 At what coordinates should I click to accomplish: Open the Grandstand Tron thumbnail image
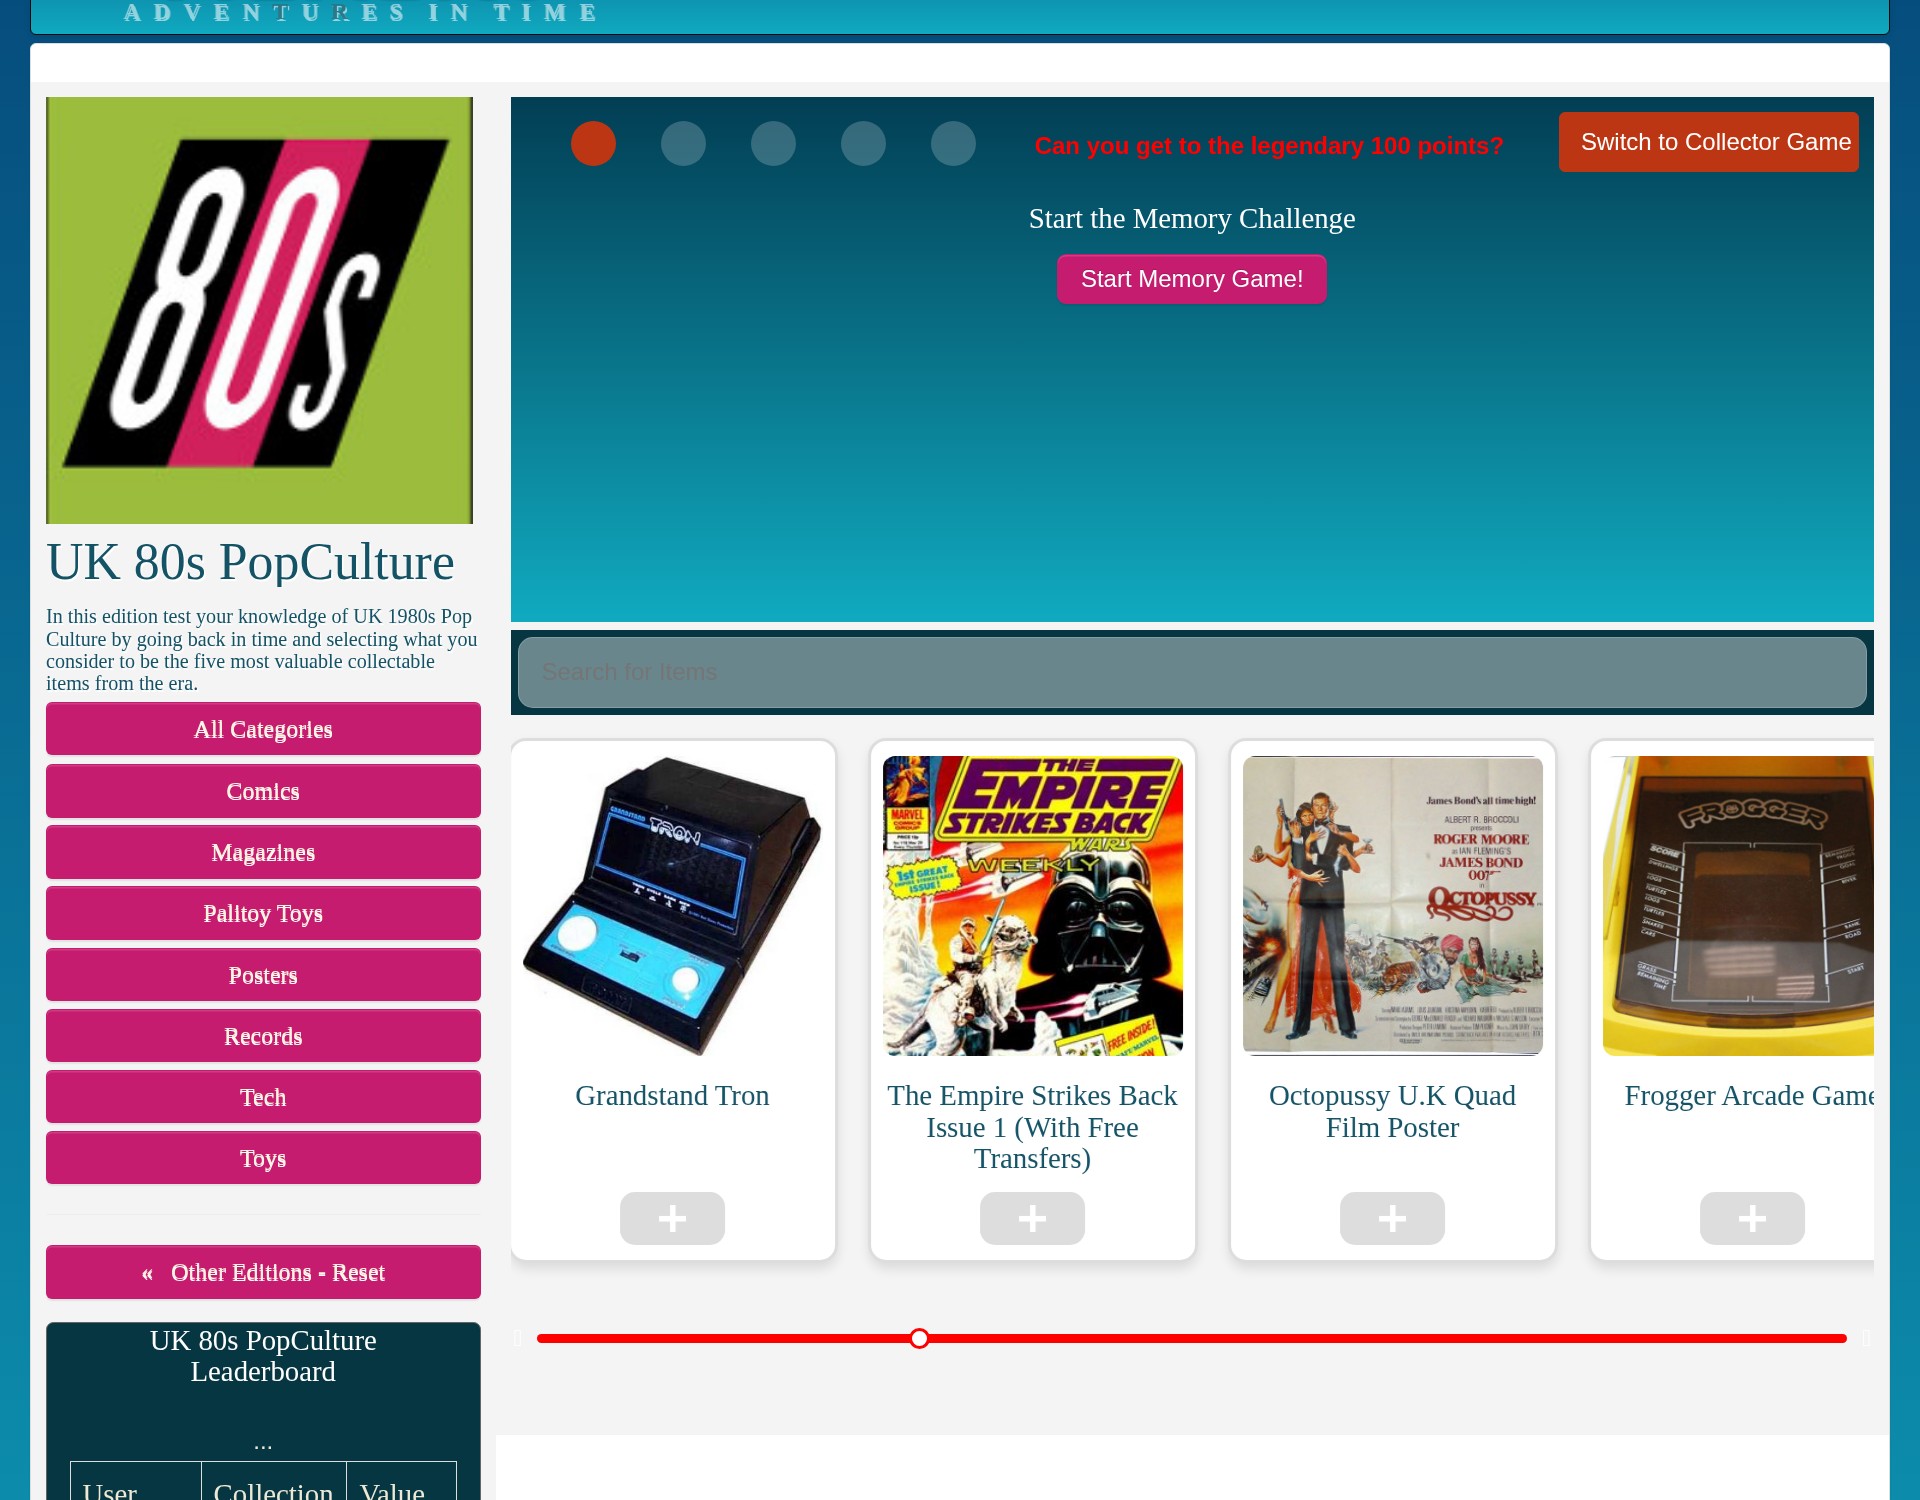(672, 906)
